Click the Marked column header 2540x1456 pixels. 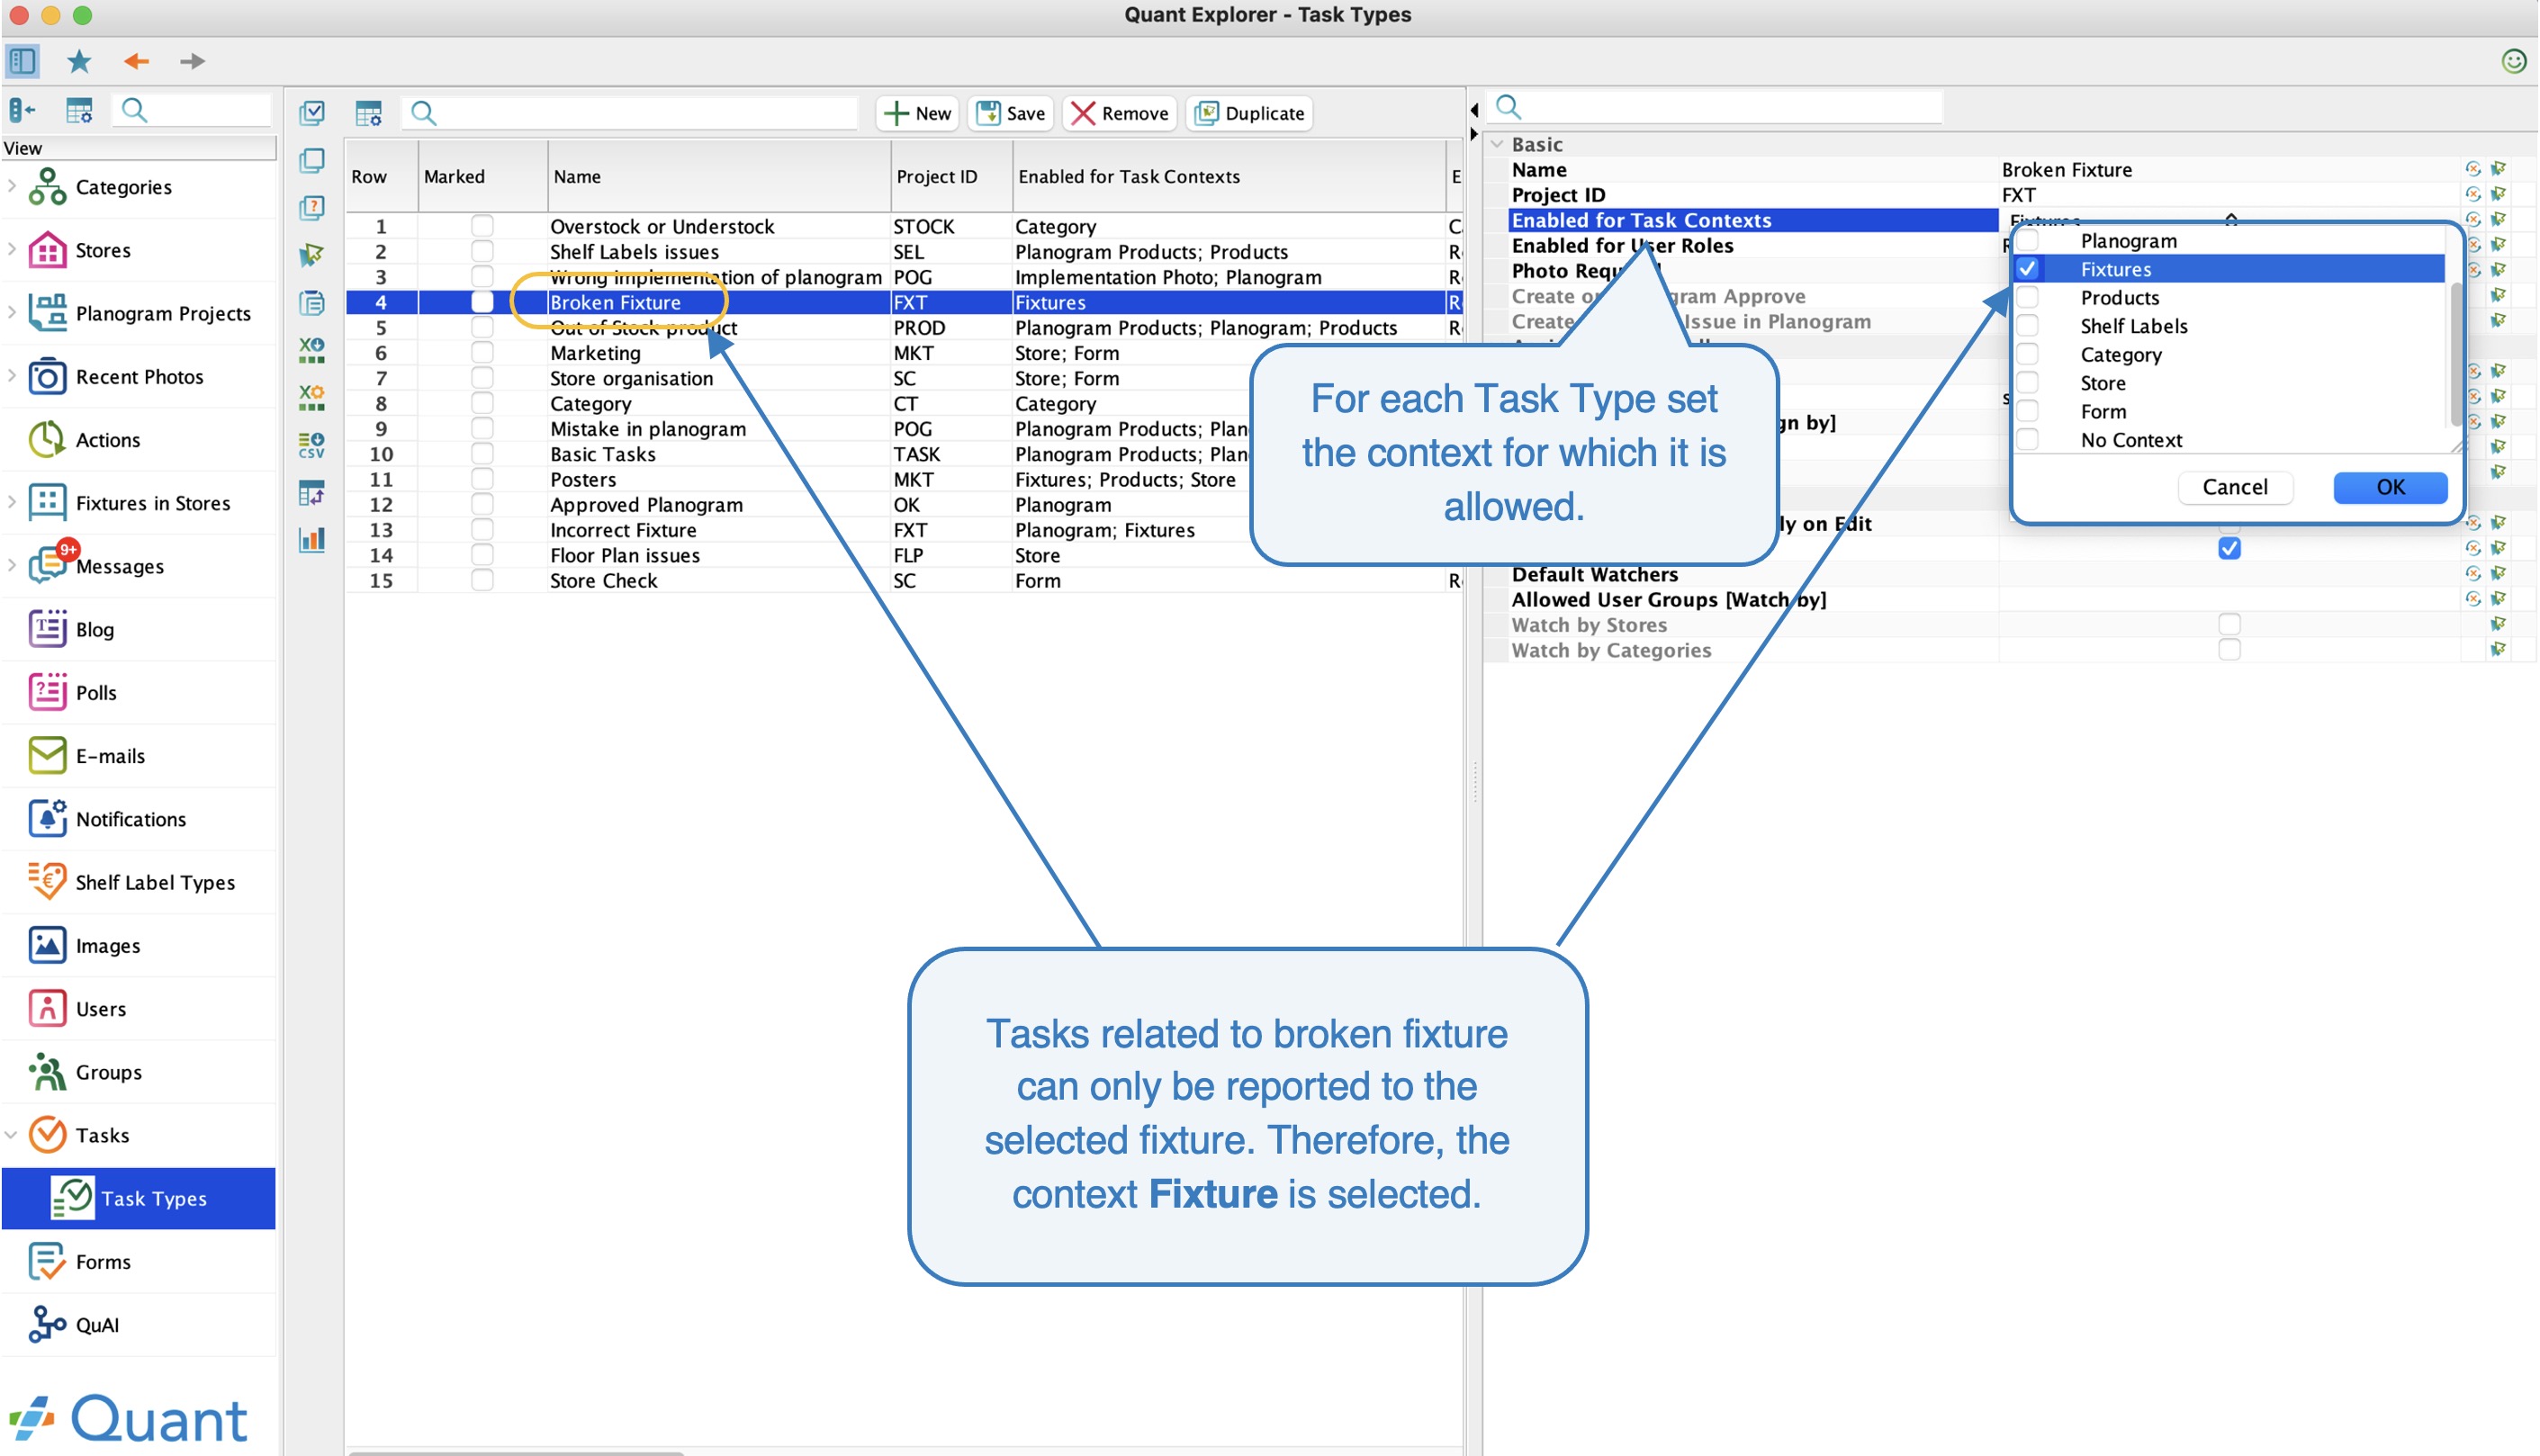pos(483,176)
